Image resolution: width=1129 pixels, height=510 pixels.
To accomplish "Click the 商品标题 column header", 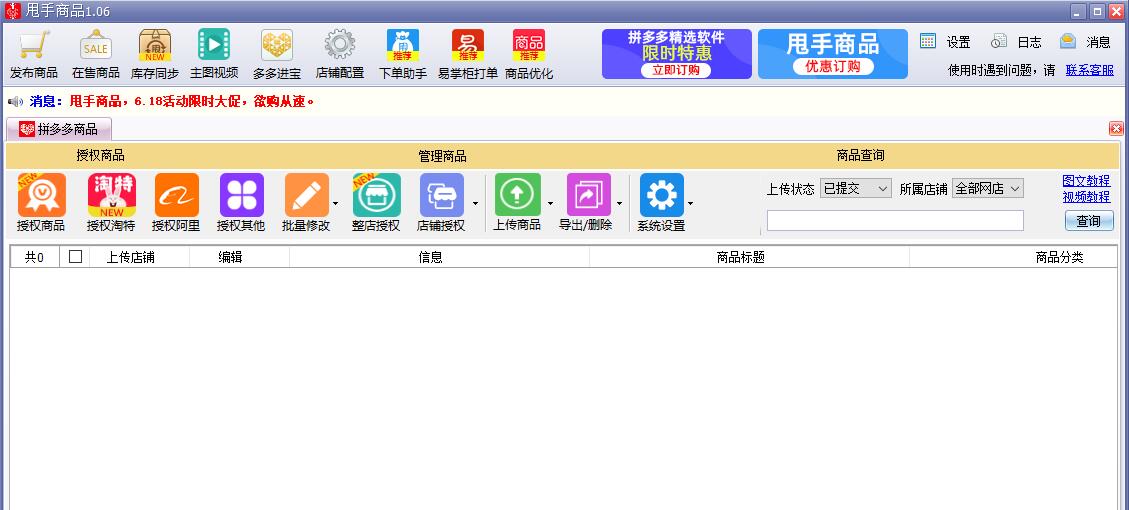I will coord(740,257).
